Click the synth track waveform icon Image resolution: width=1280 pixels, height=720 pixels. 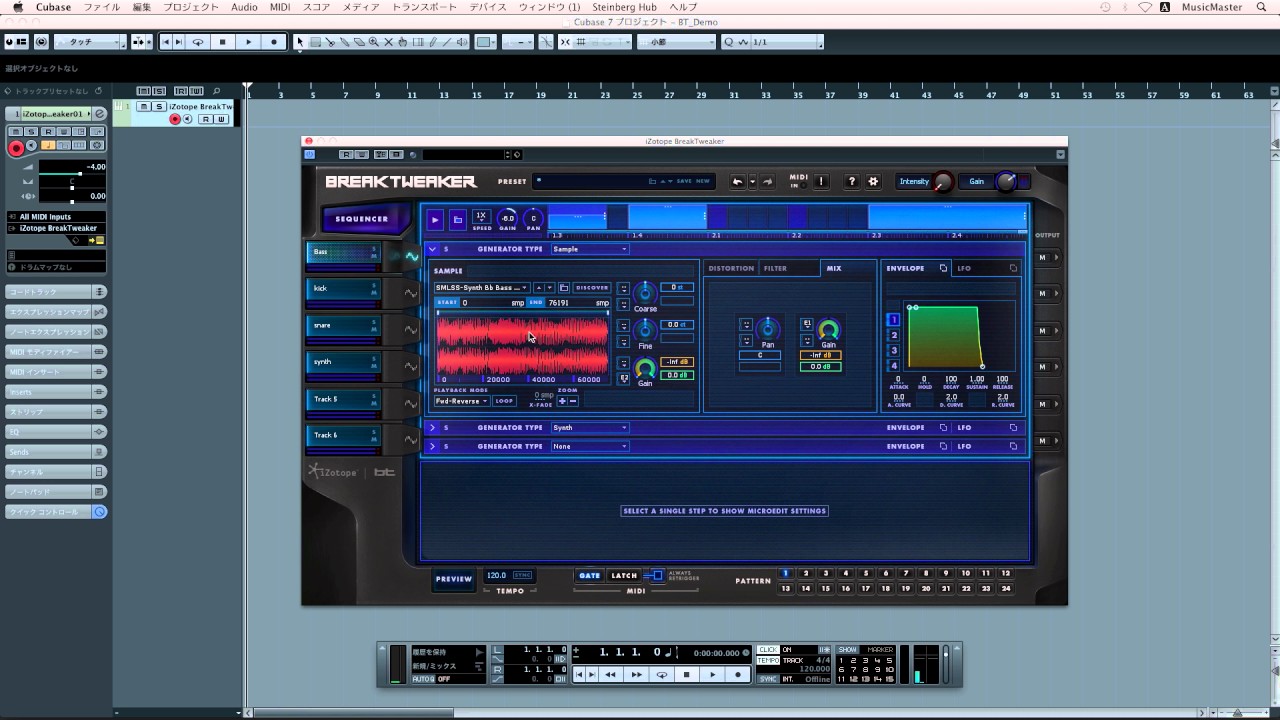(411, 366)
